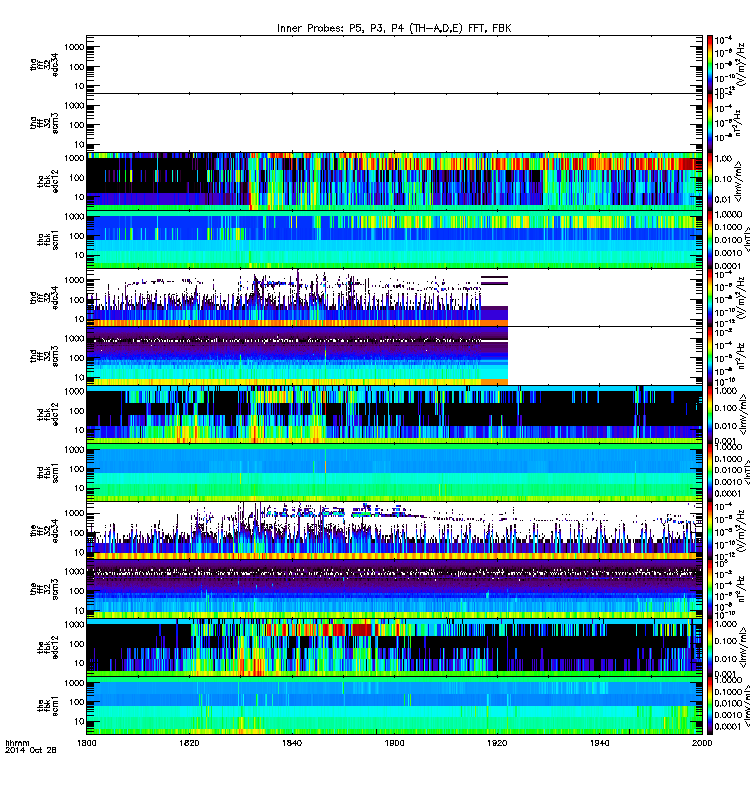Click the color bar beside the the fff scm3 panel

(x=710, y=589)
